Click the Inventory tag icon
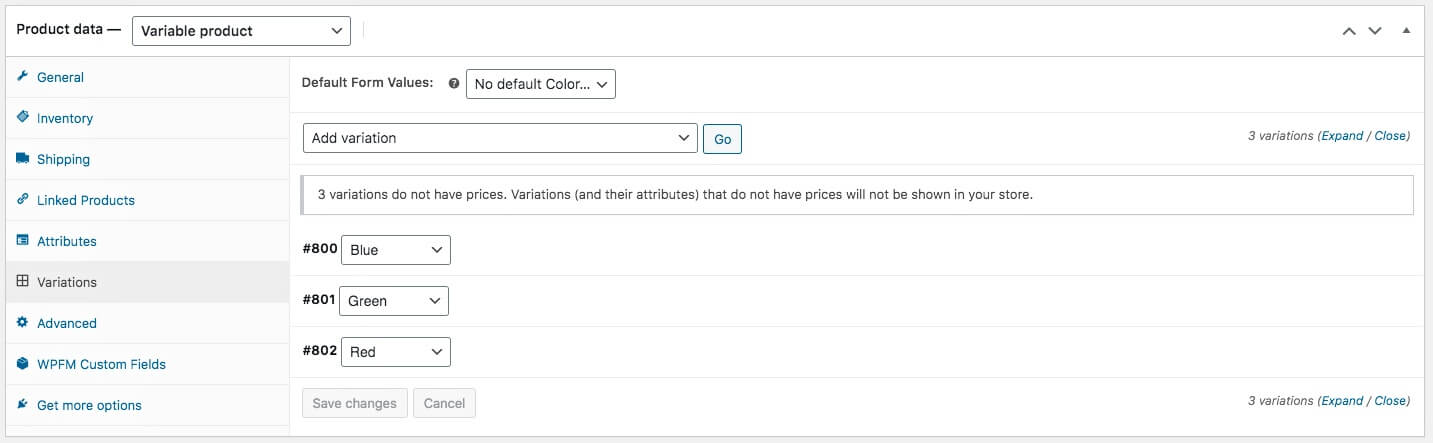Viewport: 1433px width, 443px height. point(23,118)
